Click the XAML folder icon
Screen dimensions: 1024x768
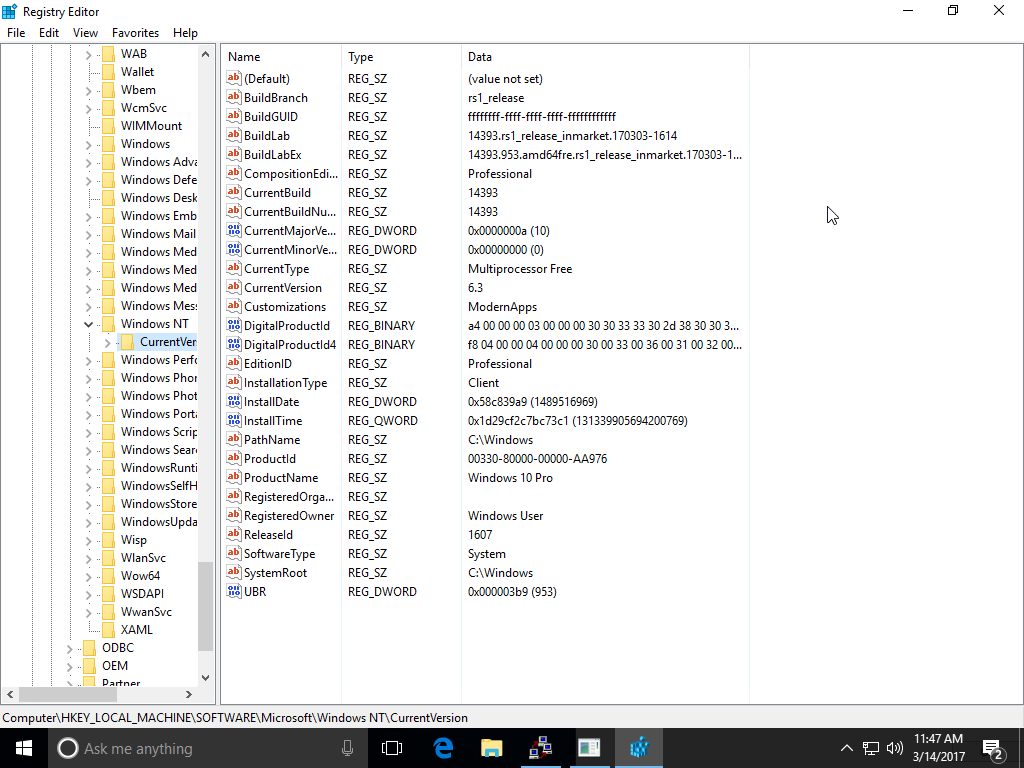[108, 630]
